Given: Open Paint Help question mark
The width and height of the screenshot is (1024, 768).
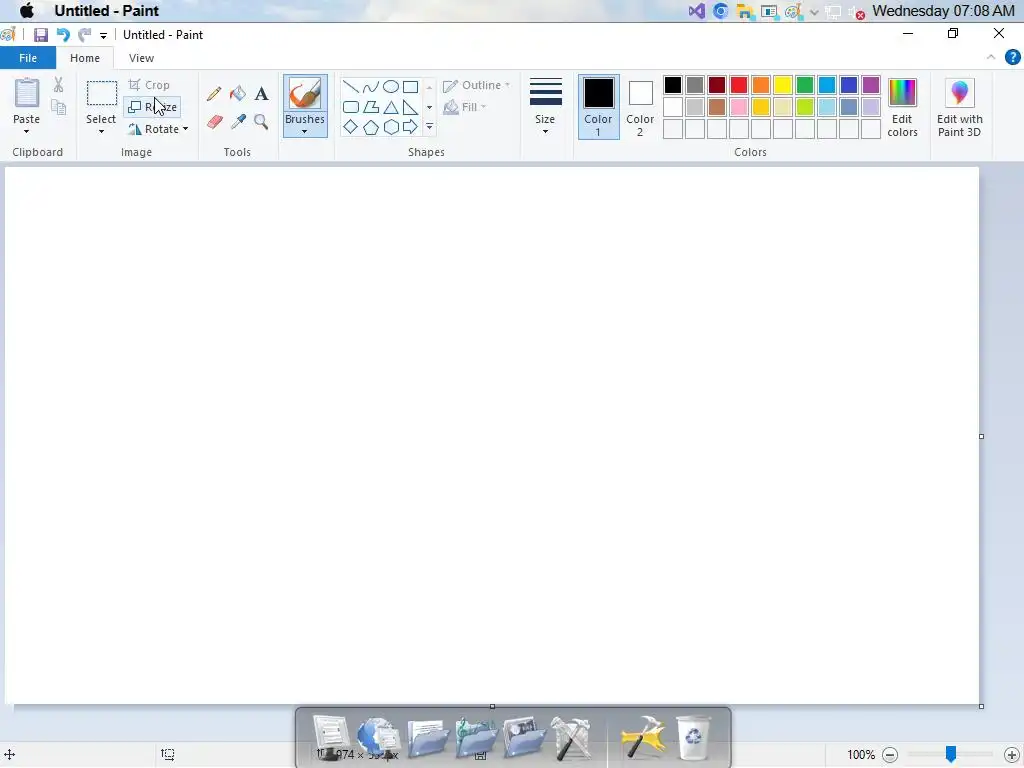Looking at the screenshot, I should [x=1012, y=57].
